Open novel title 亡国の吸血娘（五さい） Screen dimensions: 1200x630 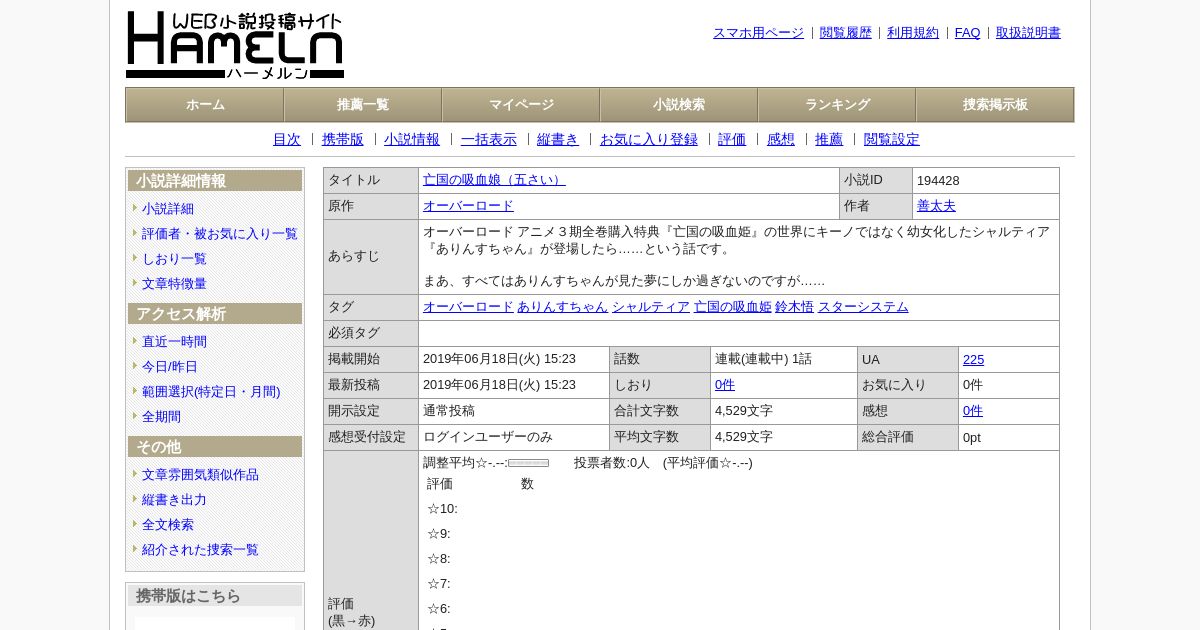pos(494,180)
